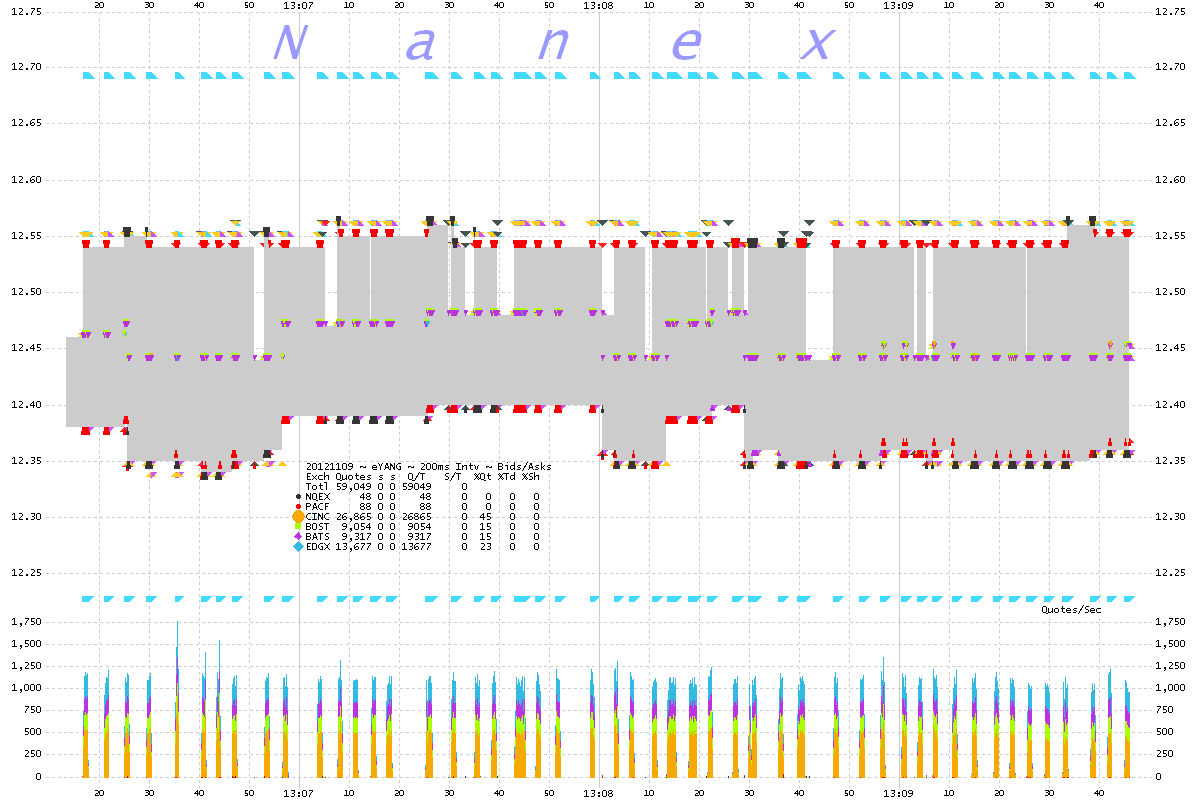Click the 12.60 label on left price axis

pos(27,180)
